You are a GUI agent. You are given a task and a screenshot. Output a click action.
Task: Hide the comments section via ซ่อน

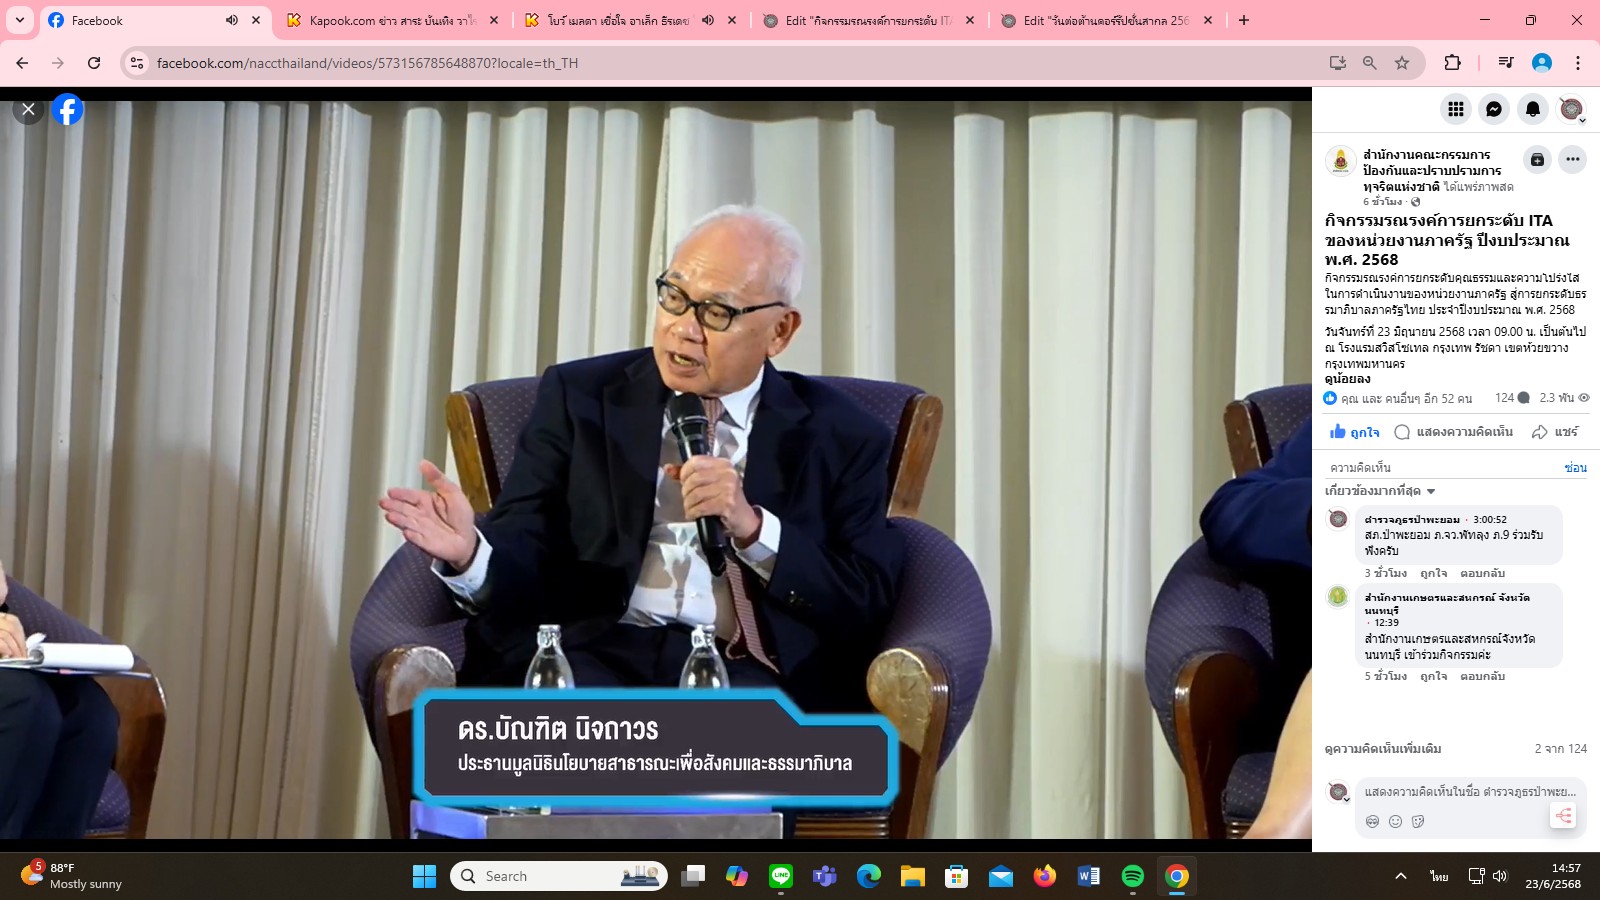pyautogui.click(x=1575, y=468)
